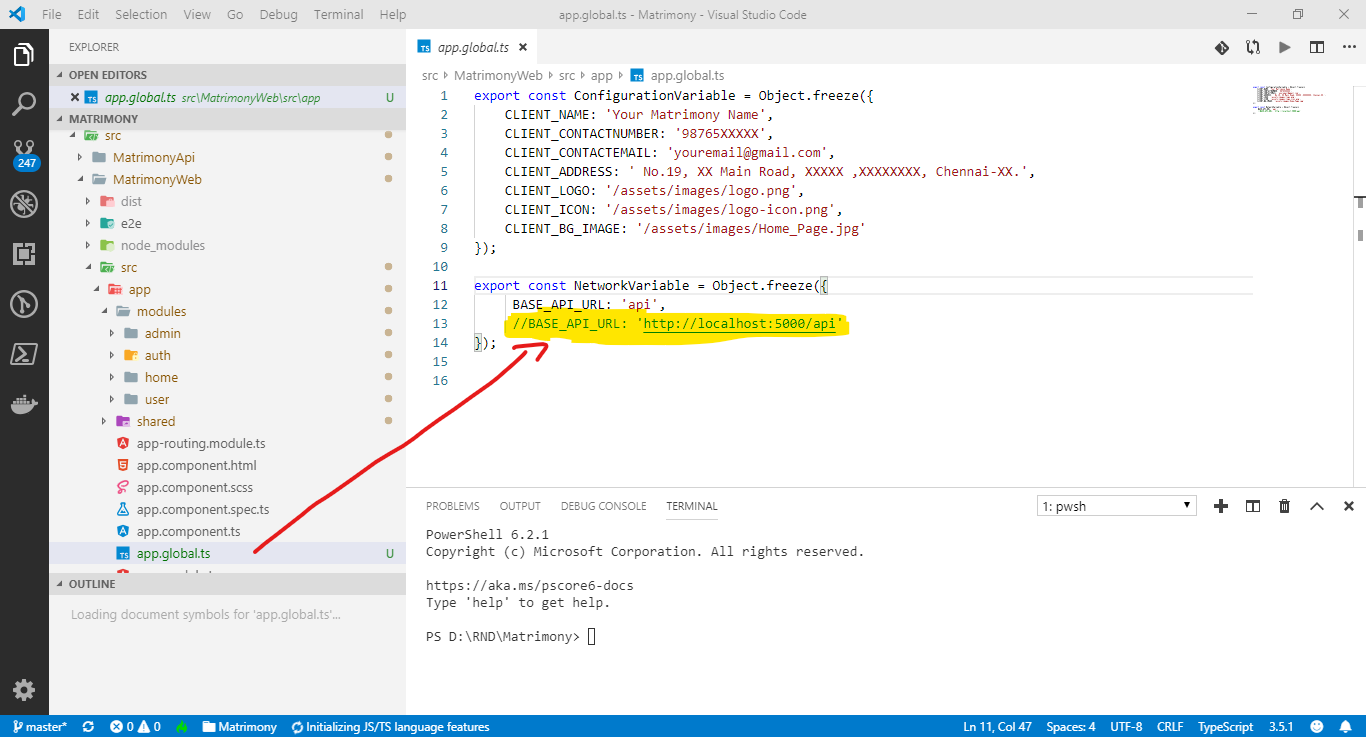This screenshot has height=737, width=1366.
Task: Change encoding via UTF-8 status item
Action: pos(1126,727)
